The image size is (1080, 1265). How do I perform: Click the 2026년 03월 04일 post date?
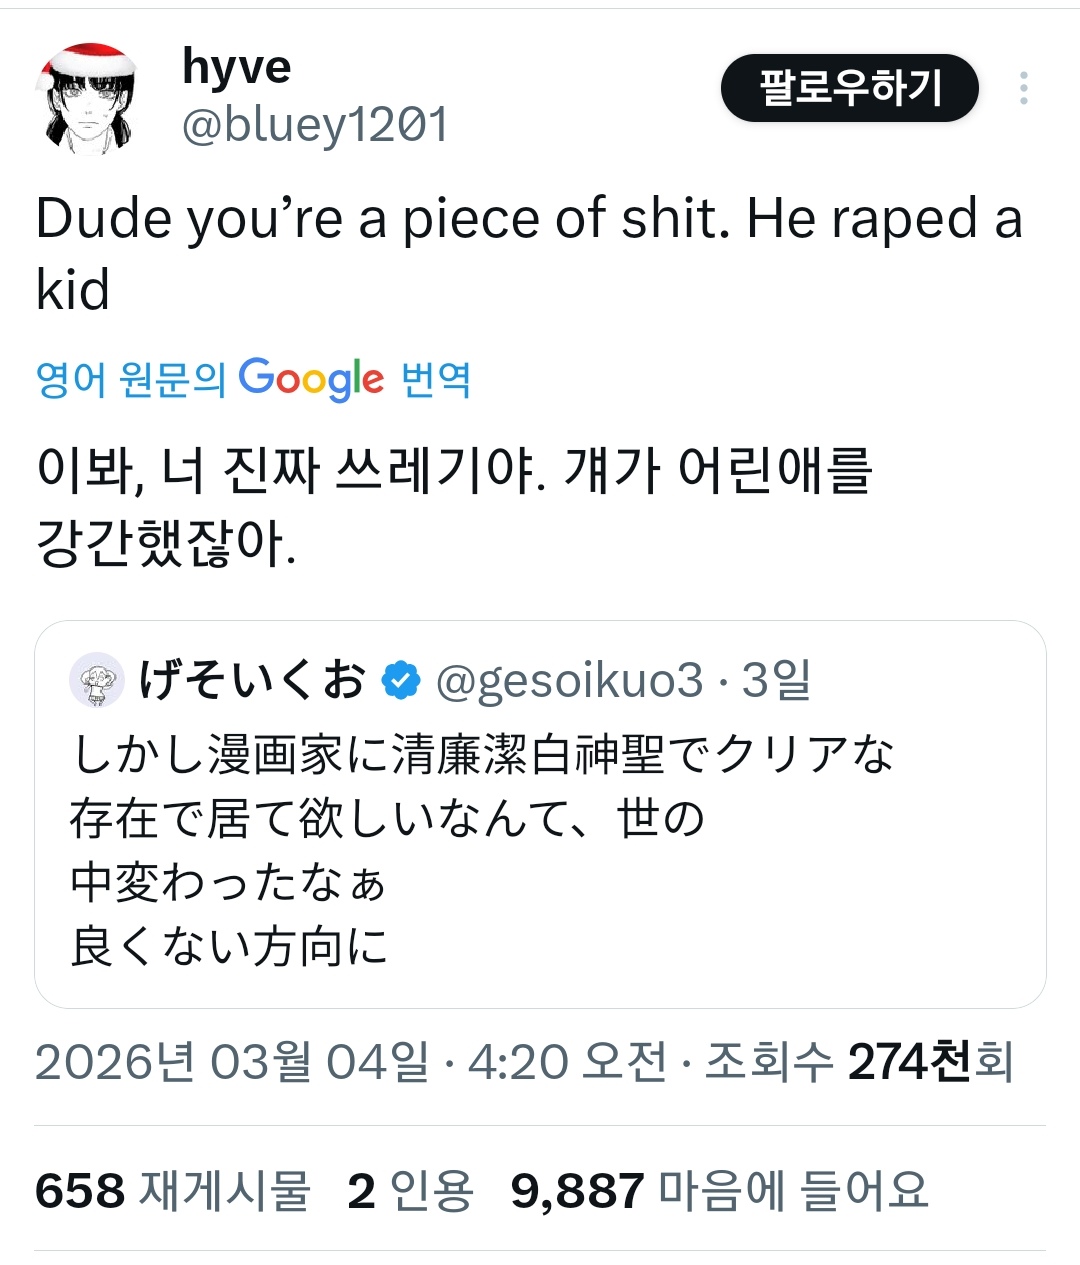click(x=232, y=1062)
